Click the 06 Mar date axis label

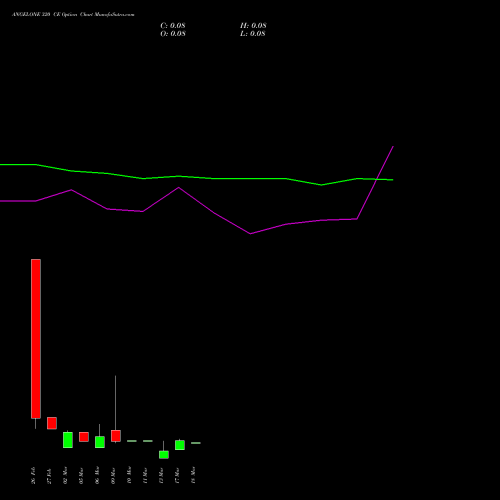coord(97,475)
